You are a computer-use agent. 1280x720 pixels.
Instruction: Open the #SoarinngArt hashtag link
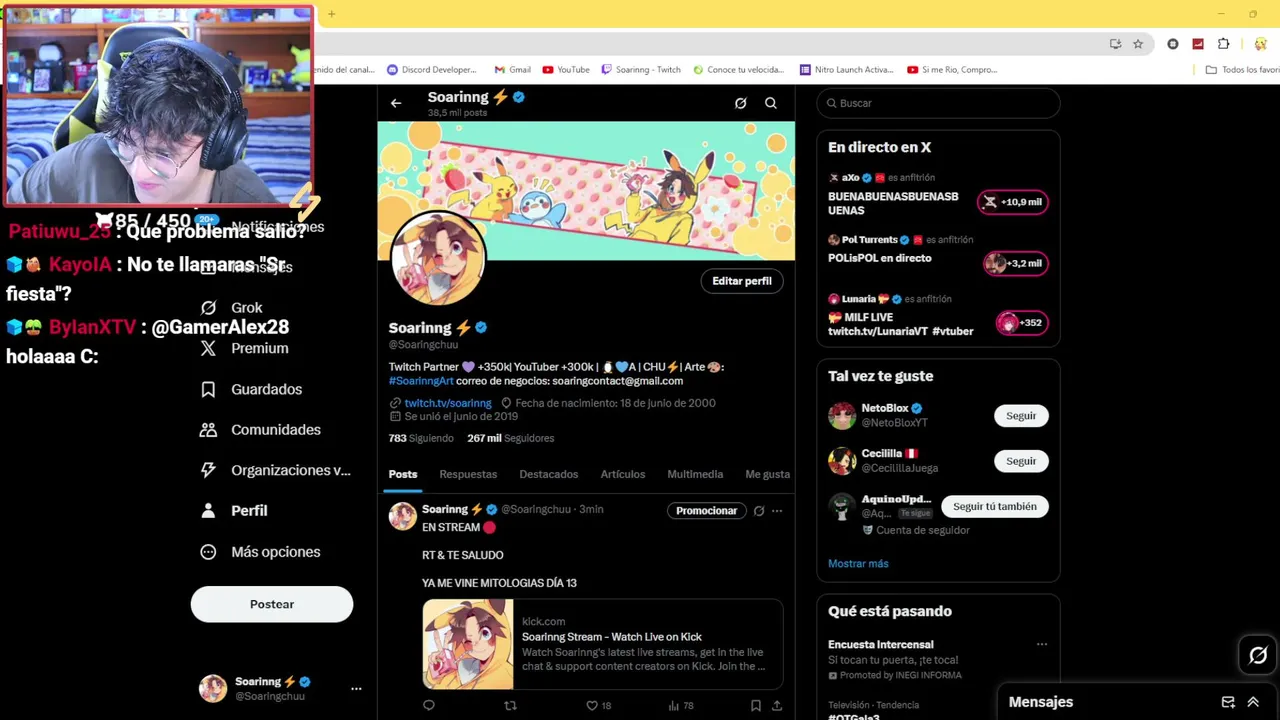[421, 381]
